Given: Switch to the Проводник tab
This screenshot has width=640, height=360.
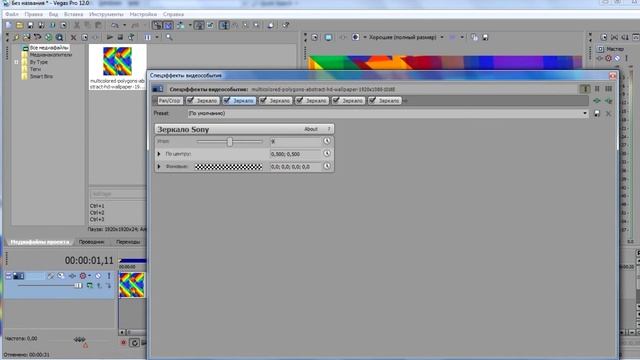Looking at the screenshot, I should pyautogui.click(x=91, y=242).
